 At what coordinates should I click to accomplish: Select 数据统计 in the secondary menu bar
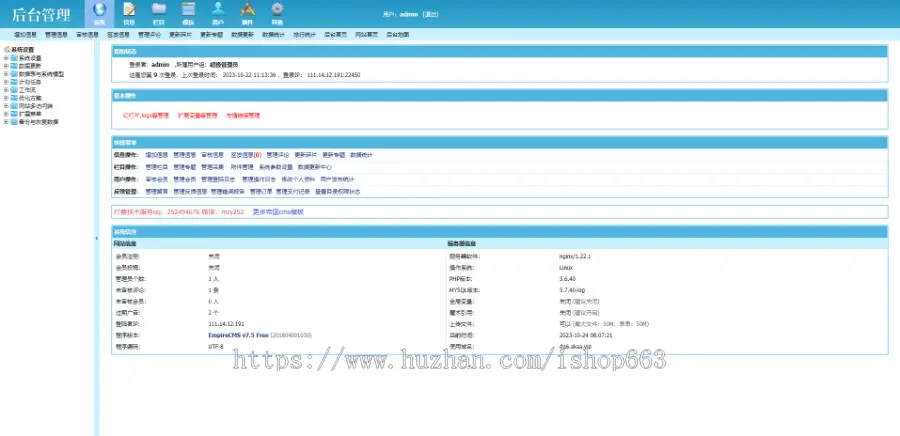pos(273,35)
